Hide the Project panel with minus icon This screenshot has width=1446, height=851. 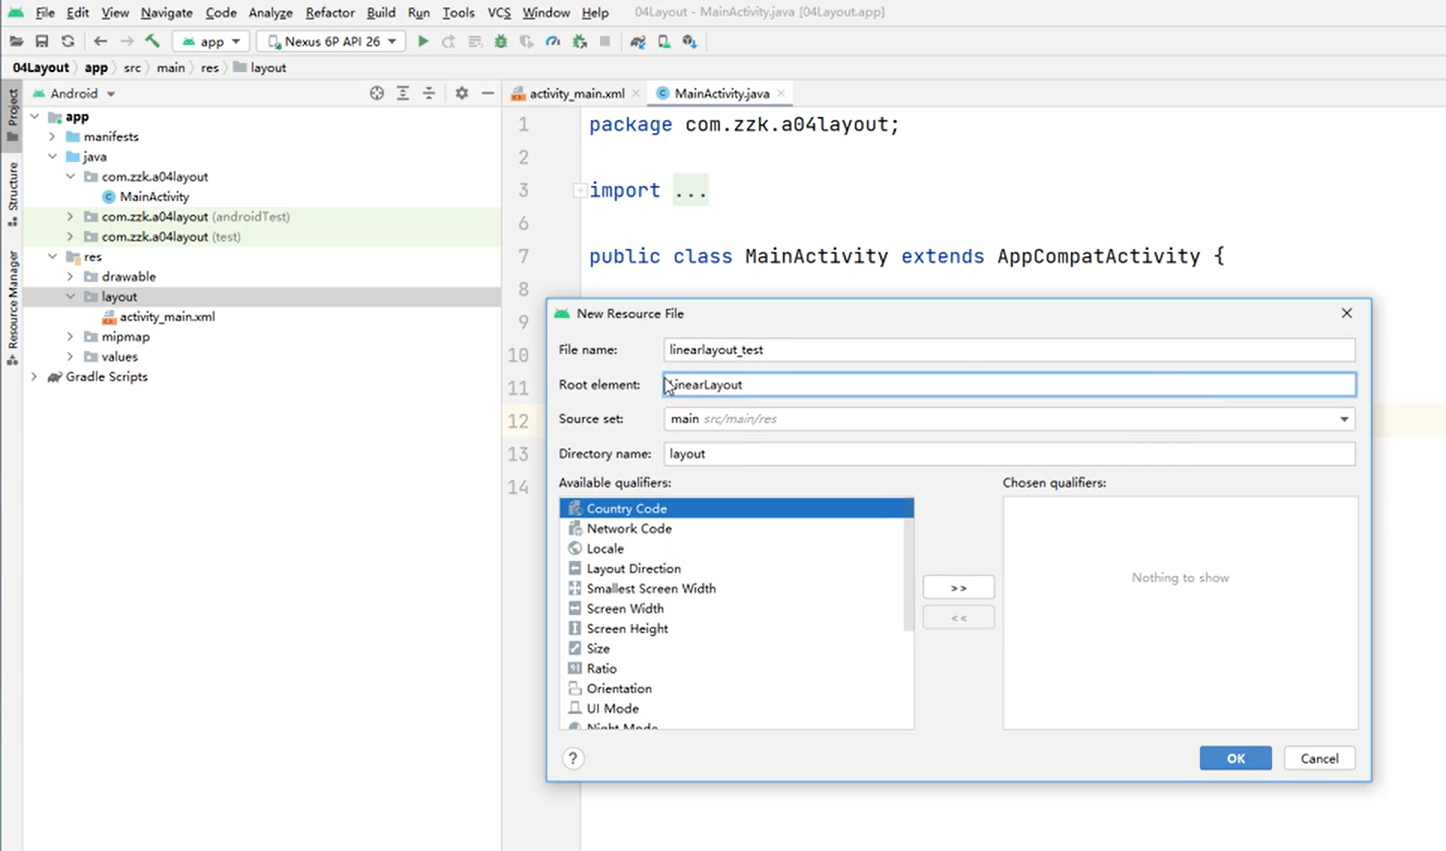coord(487,93)
